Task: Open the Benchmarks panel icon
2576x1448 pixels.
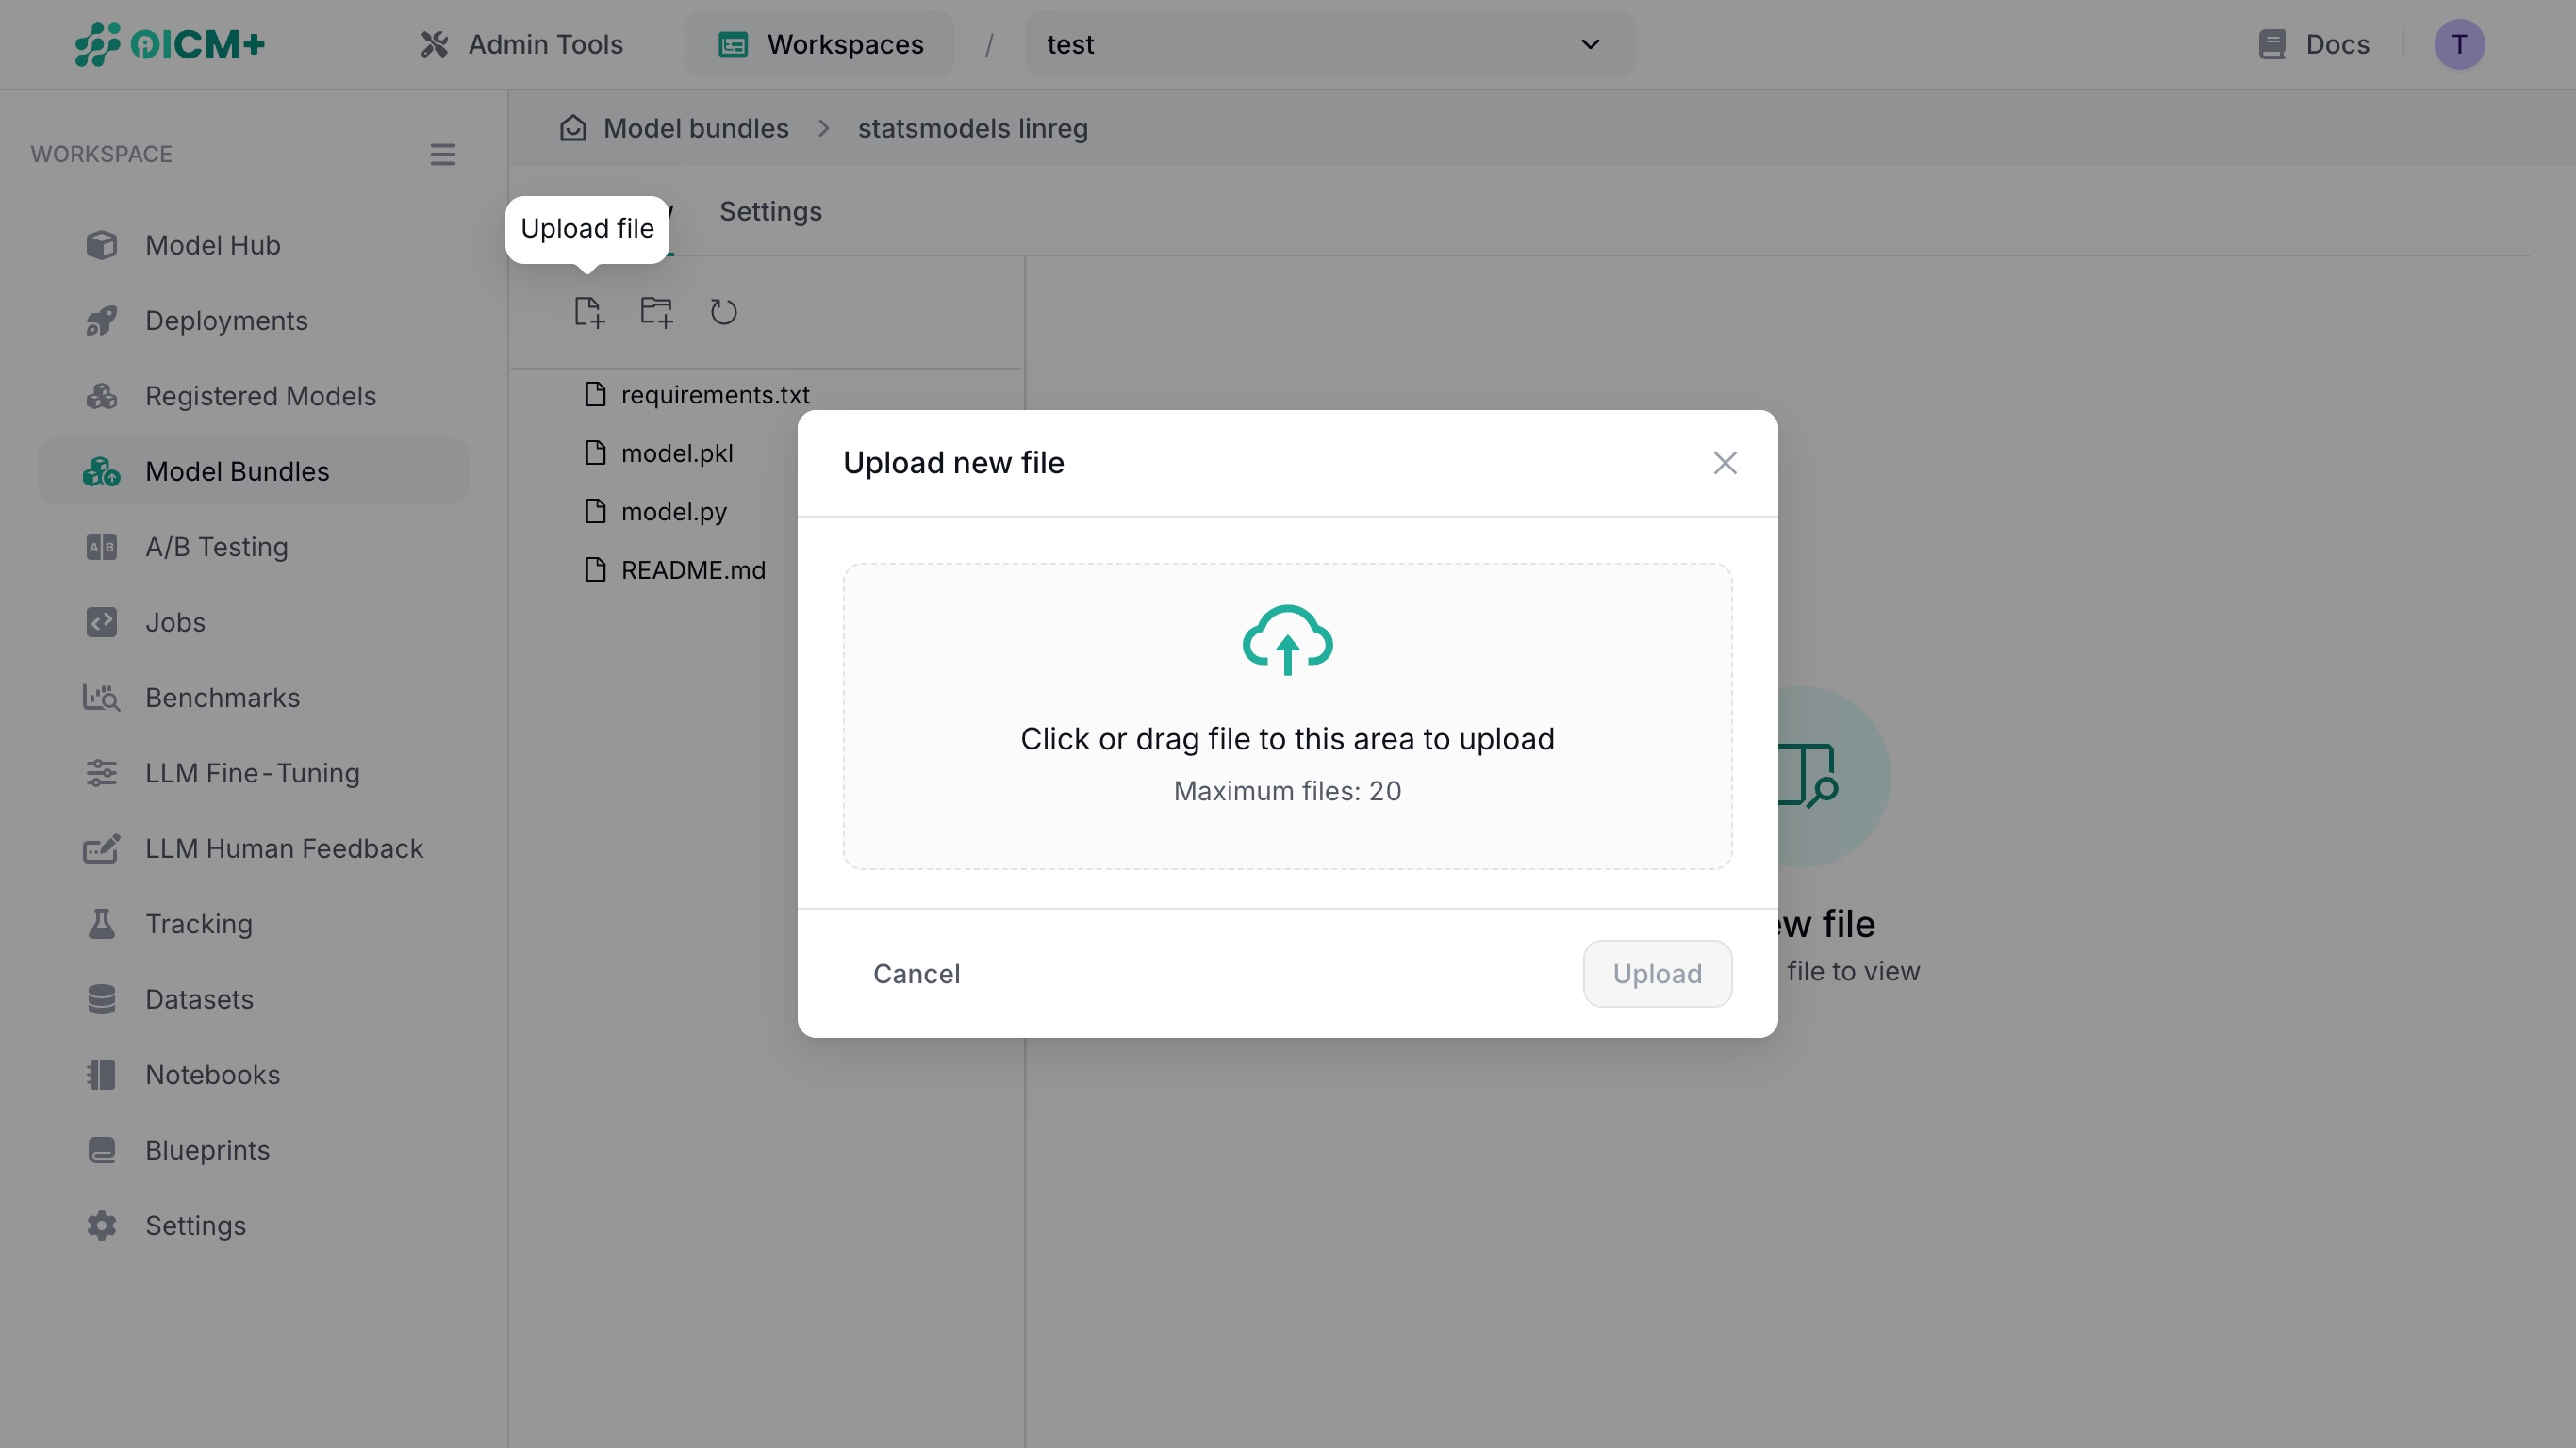Action: tap(101, 697)
